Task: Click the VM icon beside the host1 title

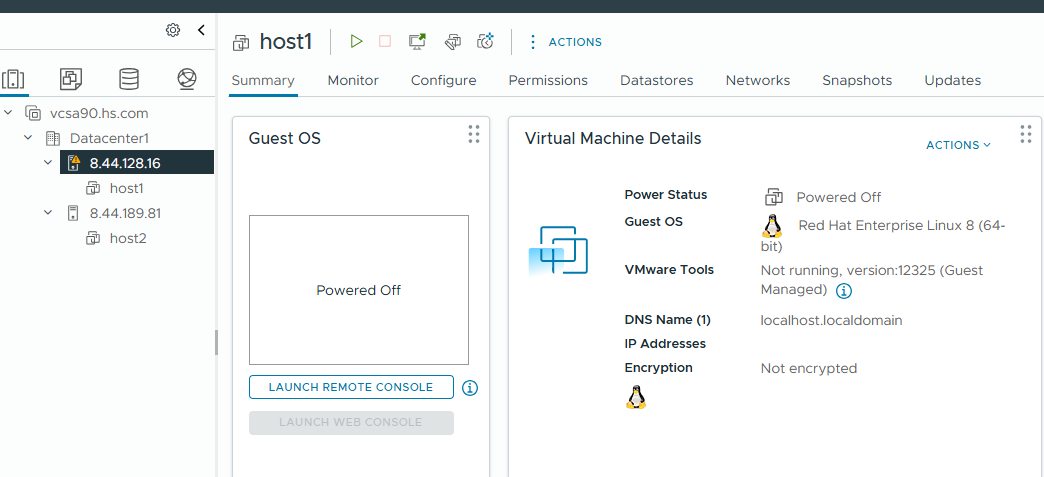Action: coord(240,43)
